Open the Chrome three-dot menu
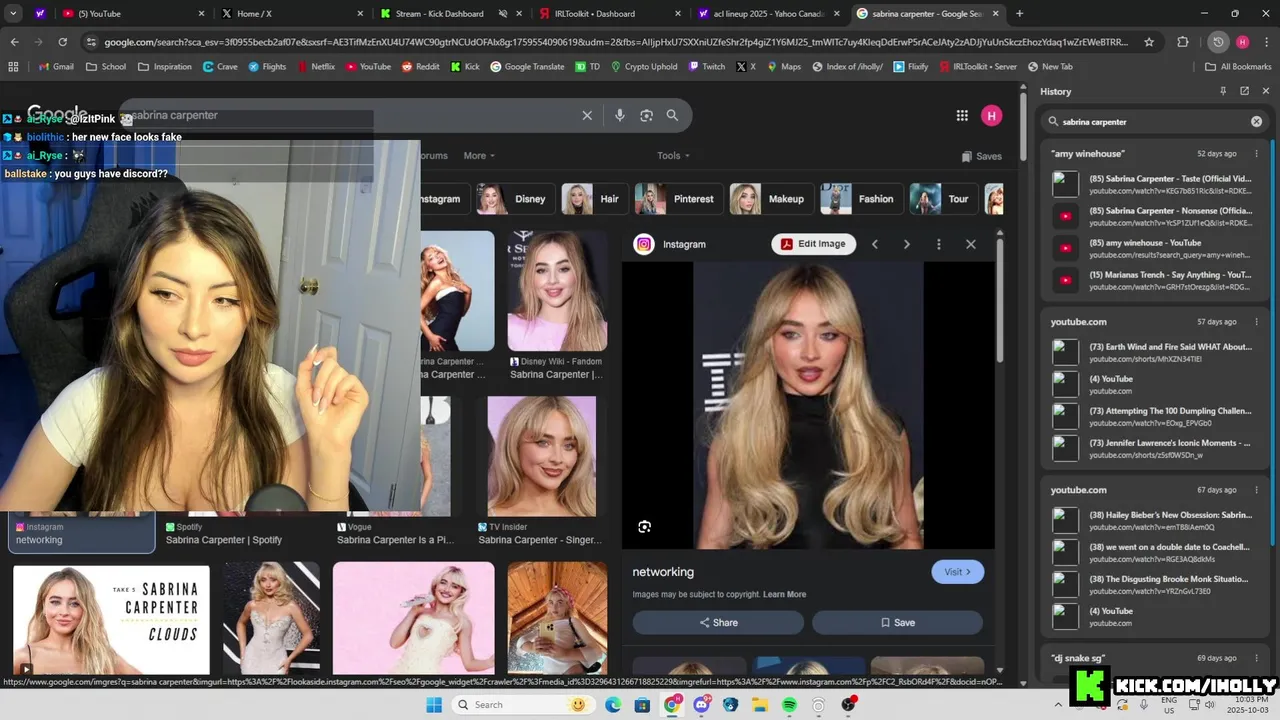This screenshot has height=720, width=1280. 1265,42
